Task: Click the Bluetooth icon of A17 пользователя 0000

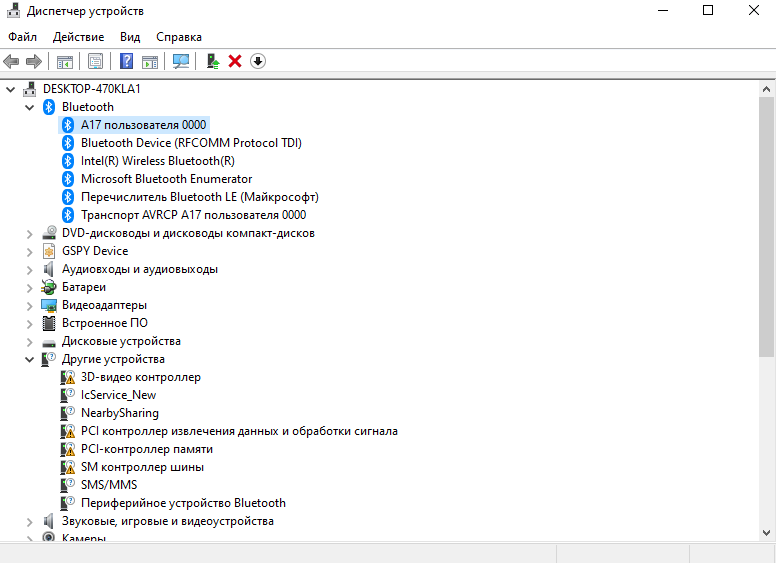Action: coord(68,125)
